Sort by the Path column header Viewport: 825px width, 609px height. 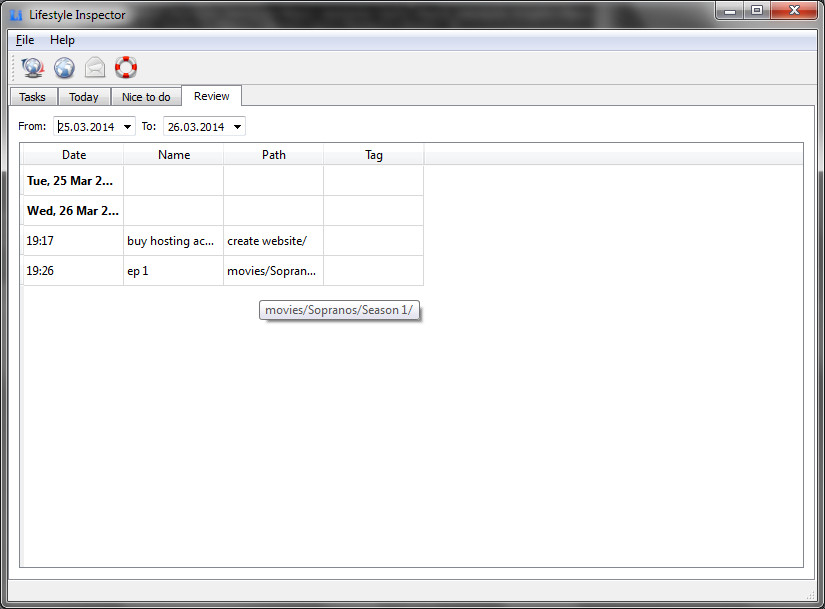274,155
